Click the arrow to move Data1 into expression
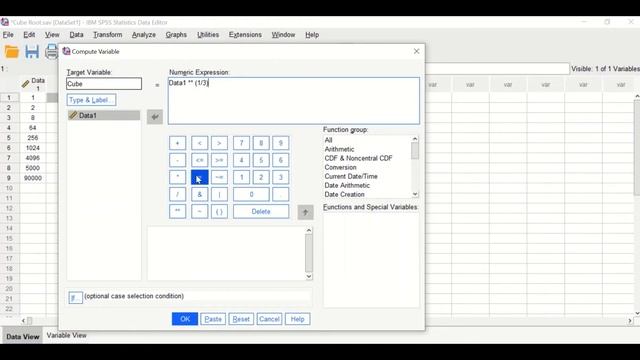This screenshot has height=360, width=640. (155, 117)
